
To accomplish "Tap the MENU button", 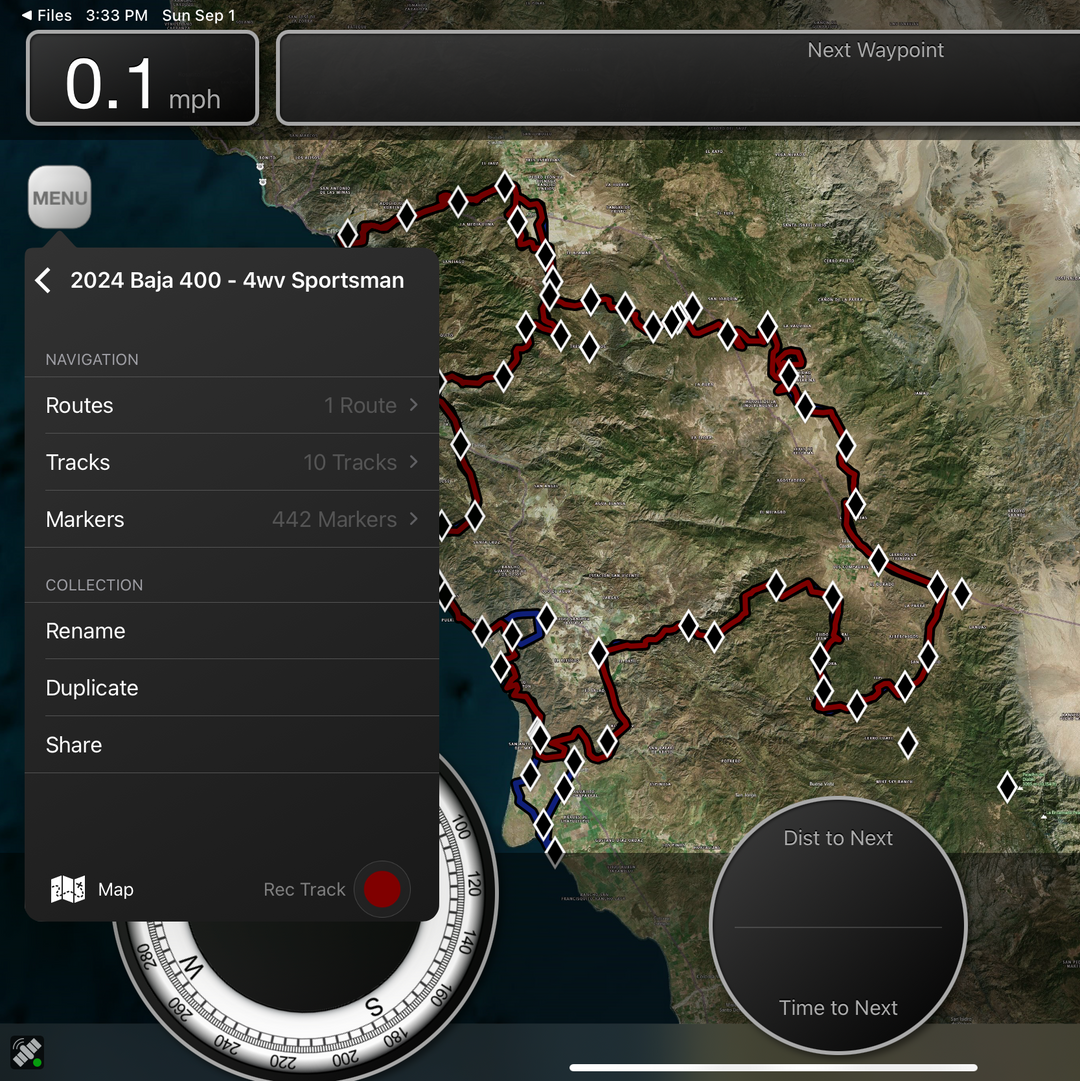I will pyautogui.click(x=60, y=198).
